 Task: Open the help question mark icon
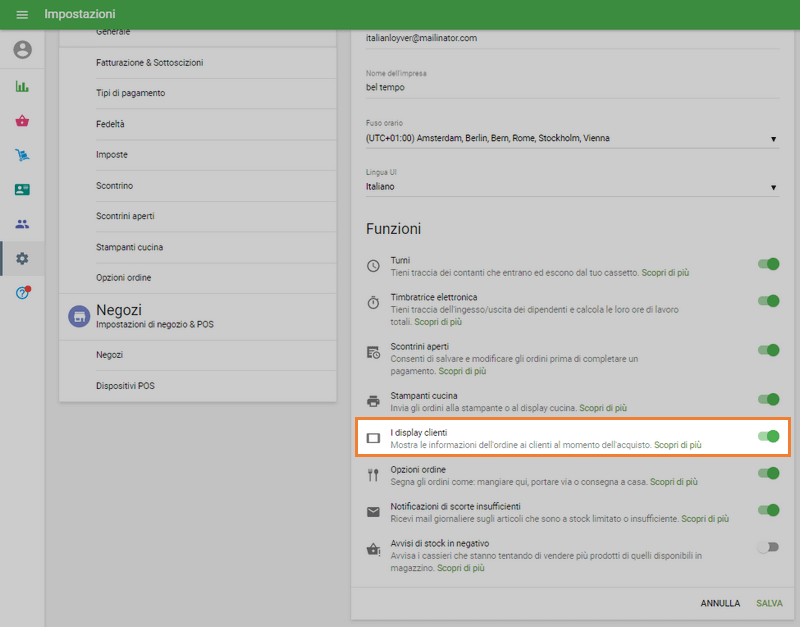(22, 293)
